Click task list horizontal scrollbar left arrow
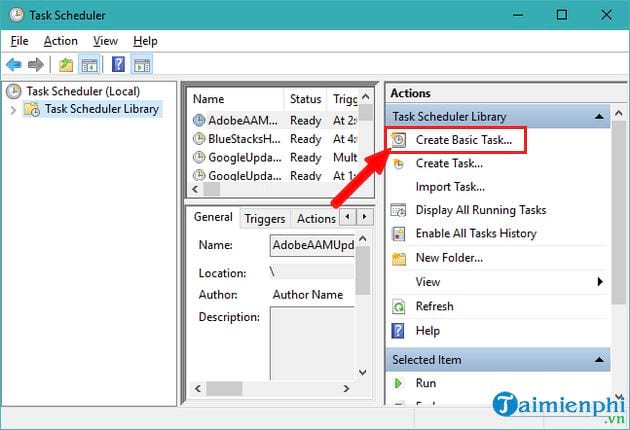The image size is (630, 430). [196, 189]
